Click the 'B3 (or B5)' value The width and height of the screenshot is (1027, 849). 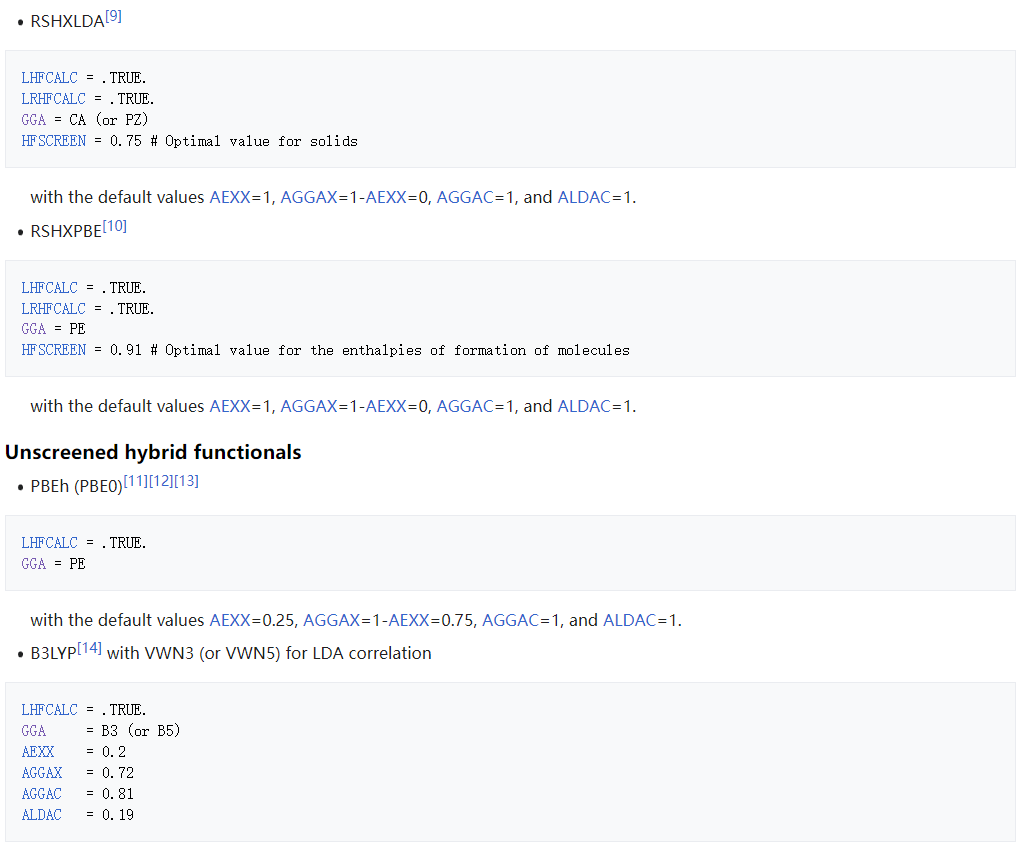[x=141, y=731]
